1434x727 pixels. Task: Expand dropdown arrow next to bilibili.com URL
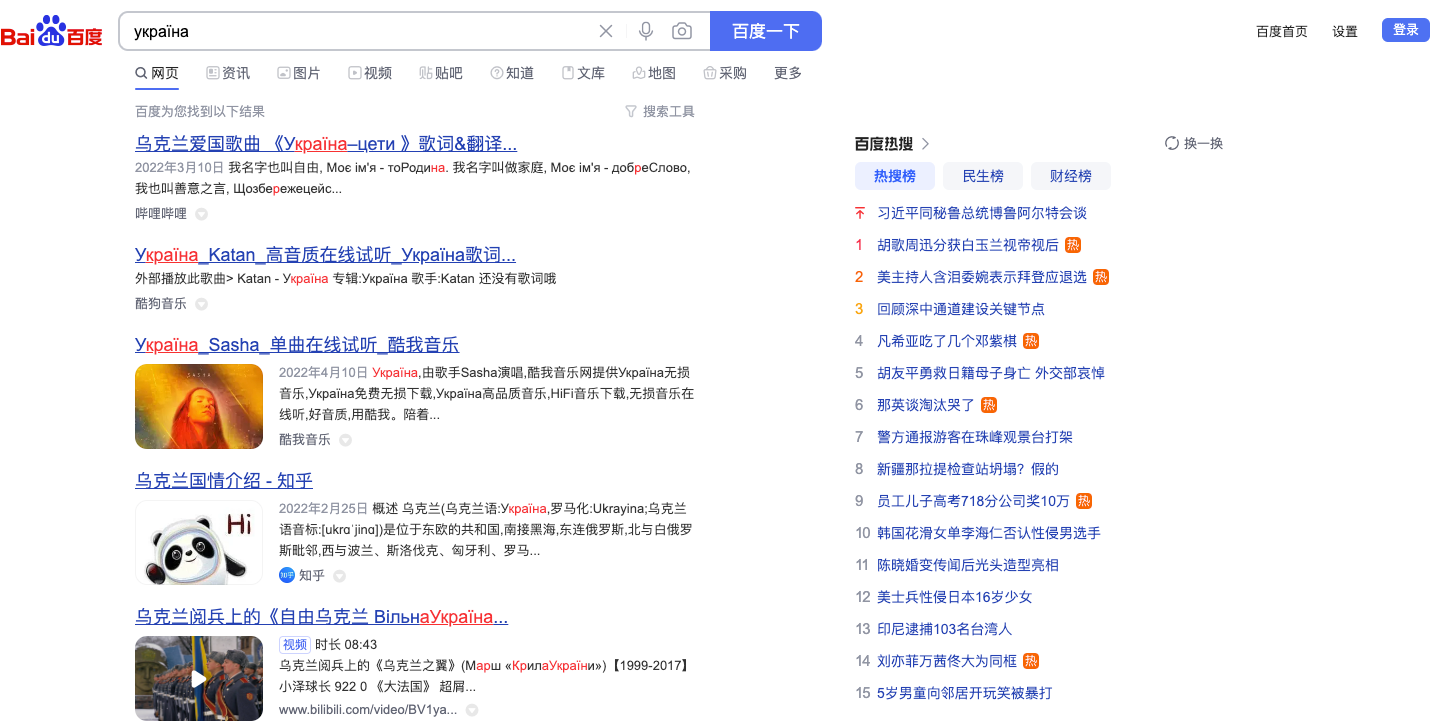pos(471,710)
